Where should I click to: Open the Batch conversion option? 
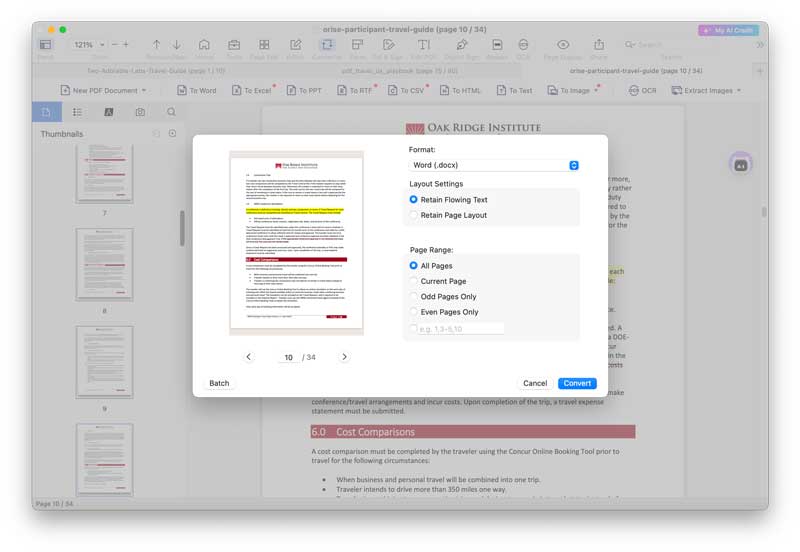point(219,383)
